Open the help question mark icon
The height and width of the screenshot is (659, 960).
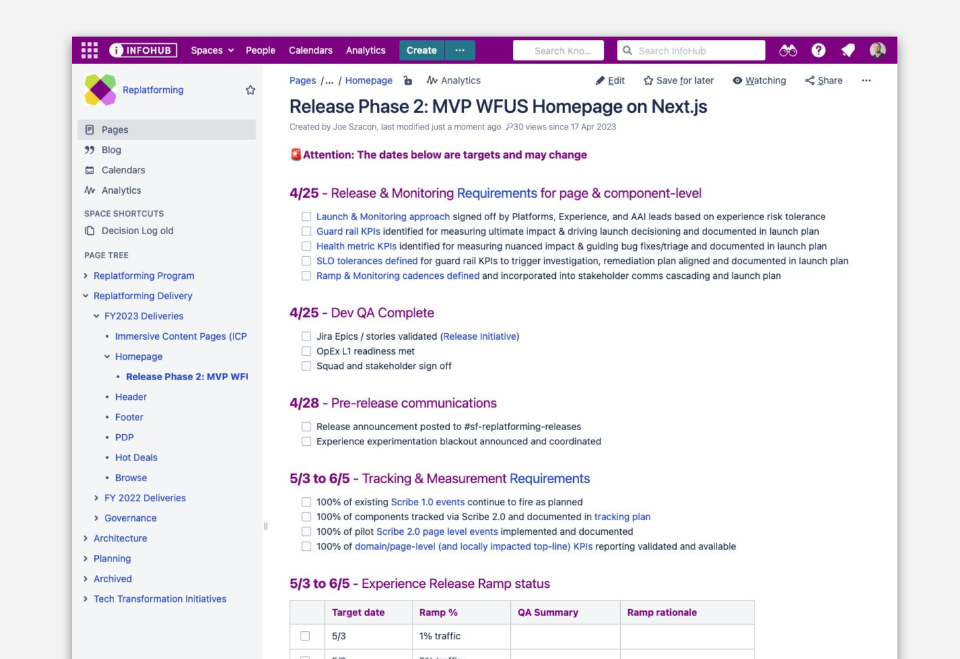pyautogui.click(x=818, y=50)
